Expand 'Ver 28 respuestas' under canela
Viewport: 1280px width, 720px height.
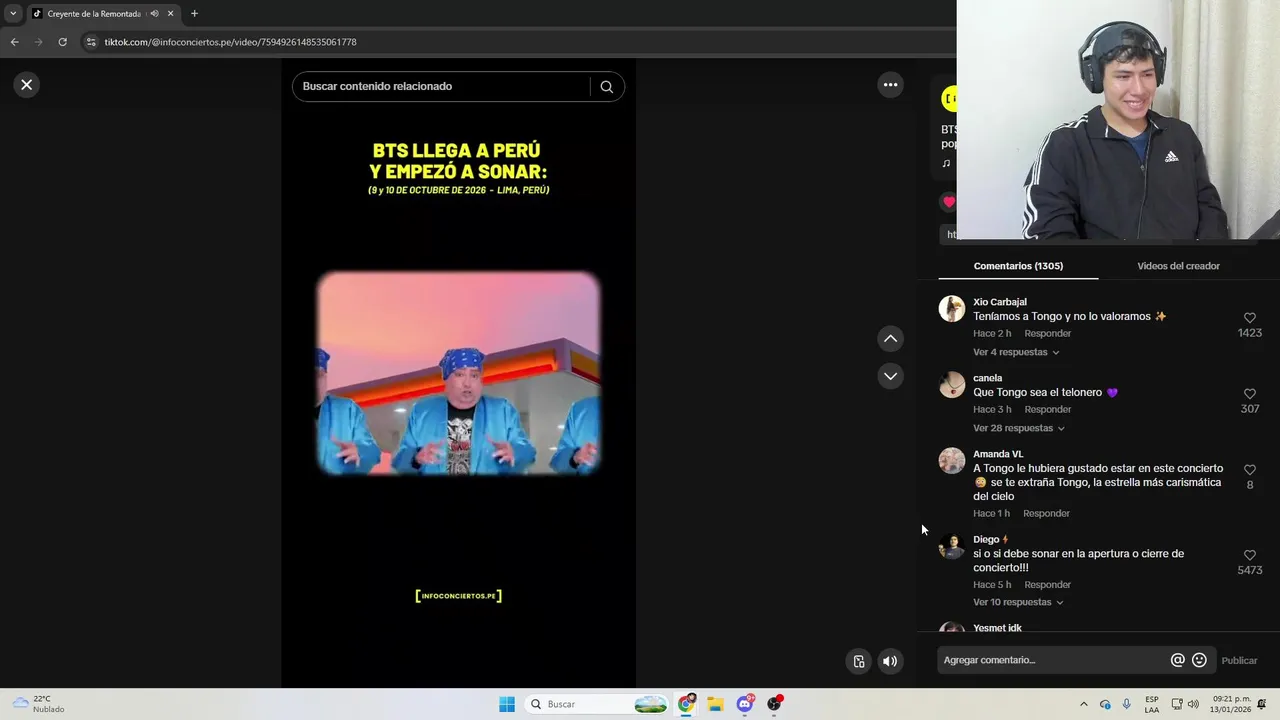(1019, 428)
